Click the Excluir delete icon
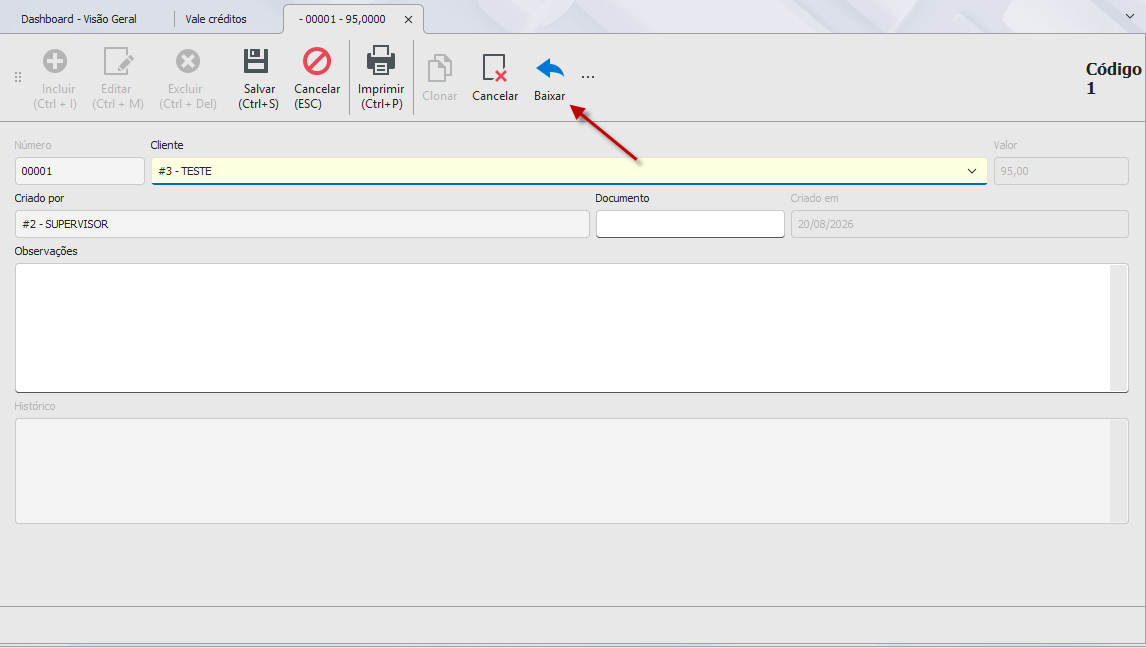The width and height of the screenshot is (1146, 648). pos(188,61)
